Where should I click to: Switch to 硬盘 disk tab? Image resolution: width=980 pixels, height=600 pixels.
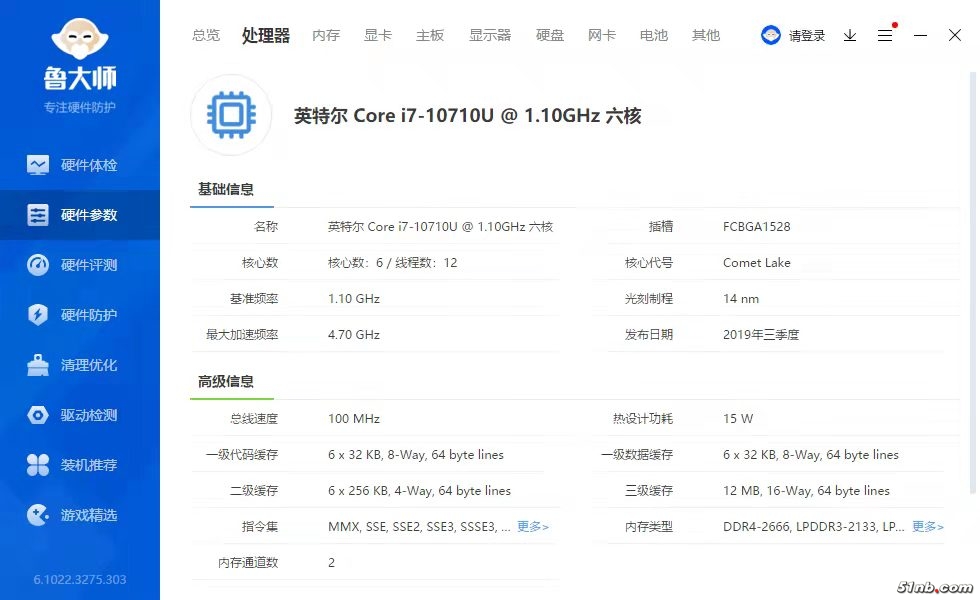(550, 35)
